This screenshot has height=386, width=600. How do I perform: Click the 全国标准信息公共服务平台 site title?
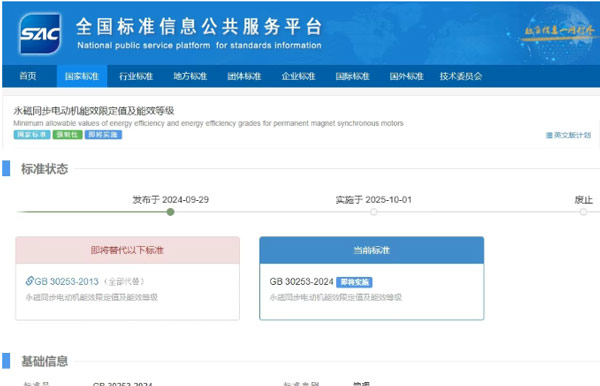[199, 27]
